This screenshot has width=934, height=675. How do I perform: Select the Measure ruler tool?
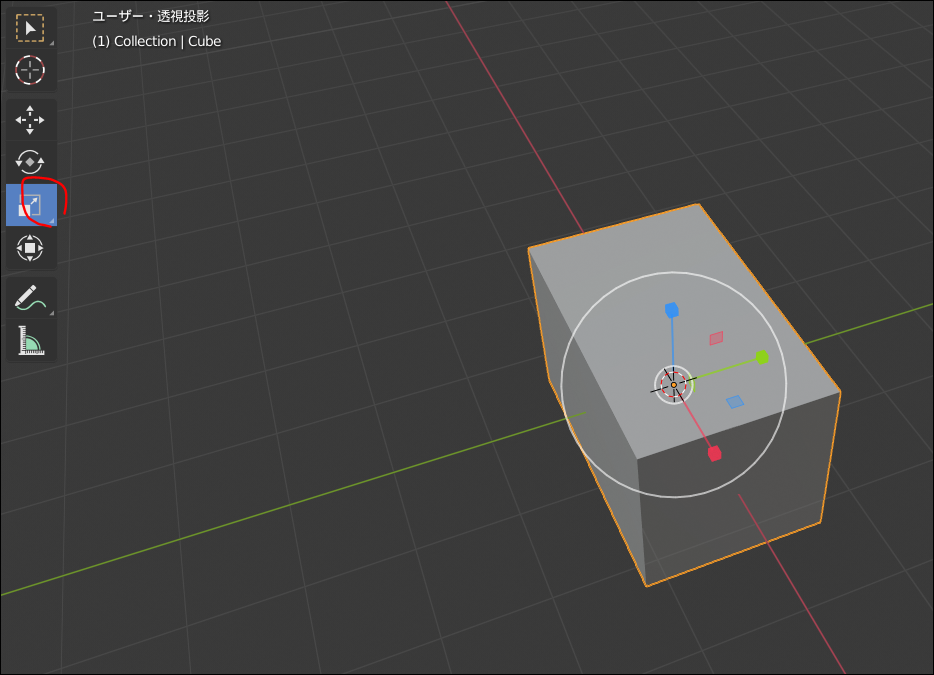pyautogui.click(x=30, y=340)
